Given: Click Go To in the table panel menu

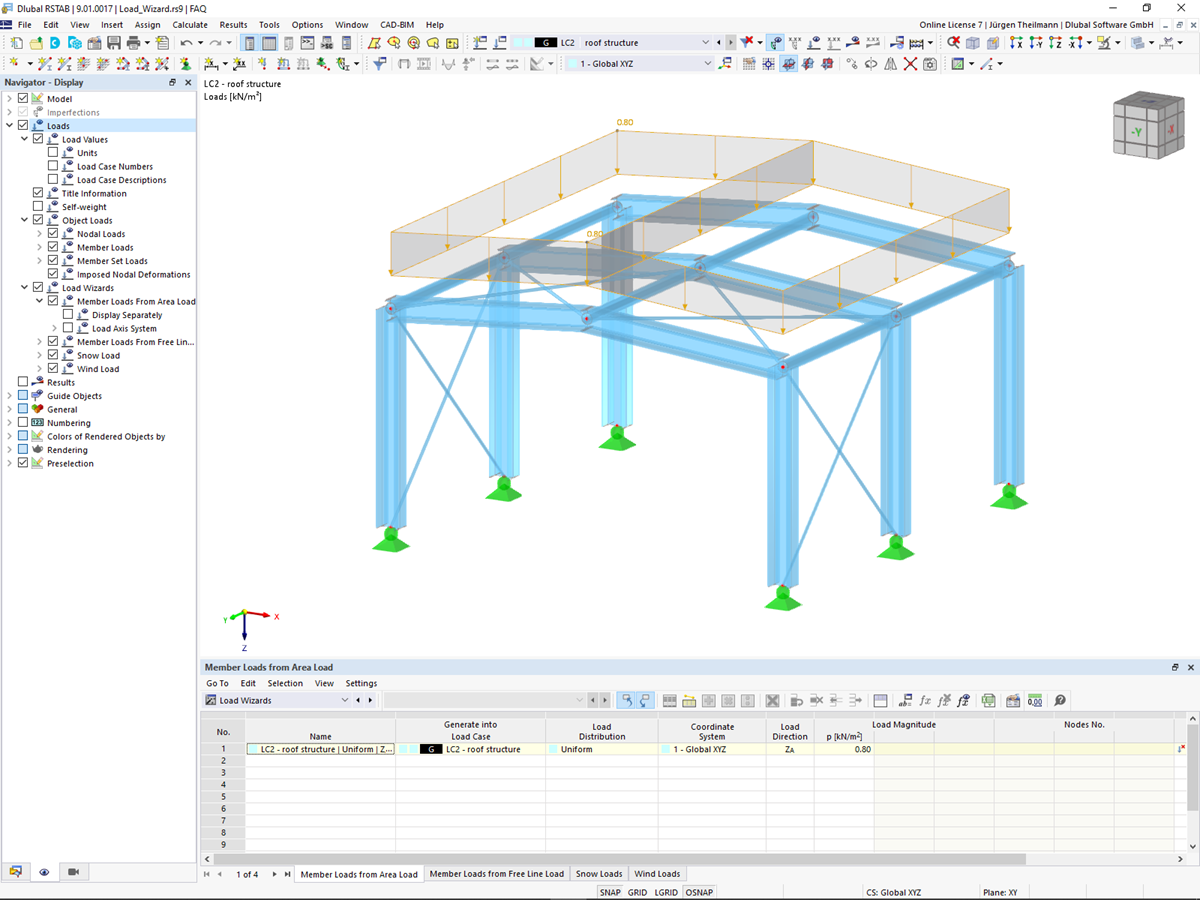Looking at the screenshot, I should click(x=218, y=682).
